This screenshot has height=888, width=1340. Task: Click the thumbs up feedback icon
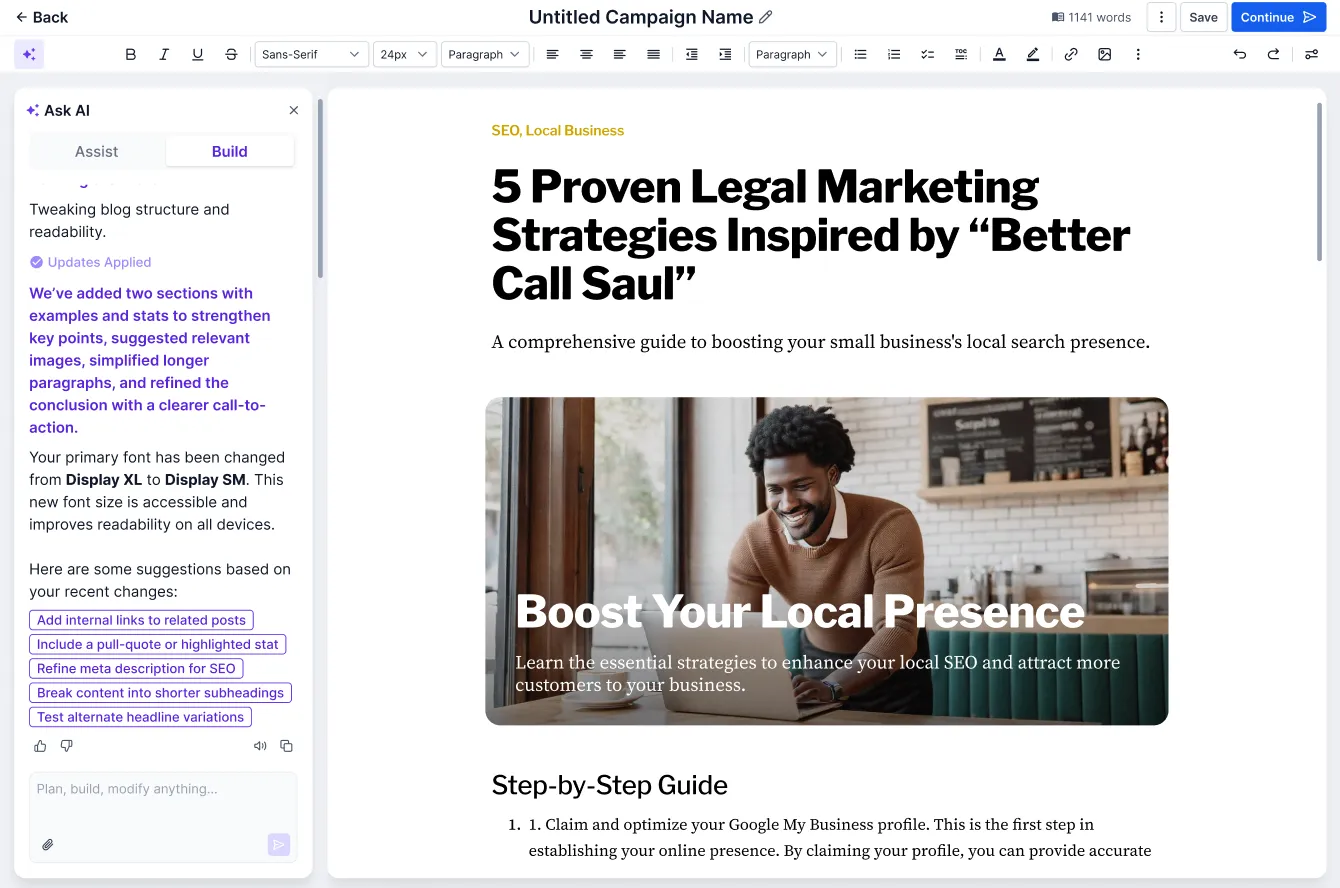click(40, 746)
